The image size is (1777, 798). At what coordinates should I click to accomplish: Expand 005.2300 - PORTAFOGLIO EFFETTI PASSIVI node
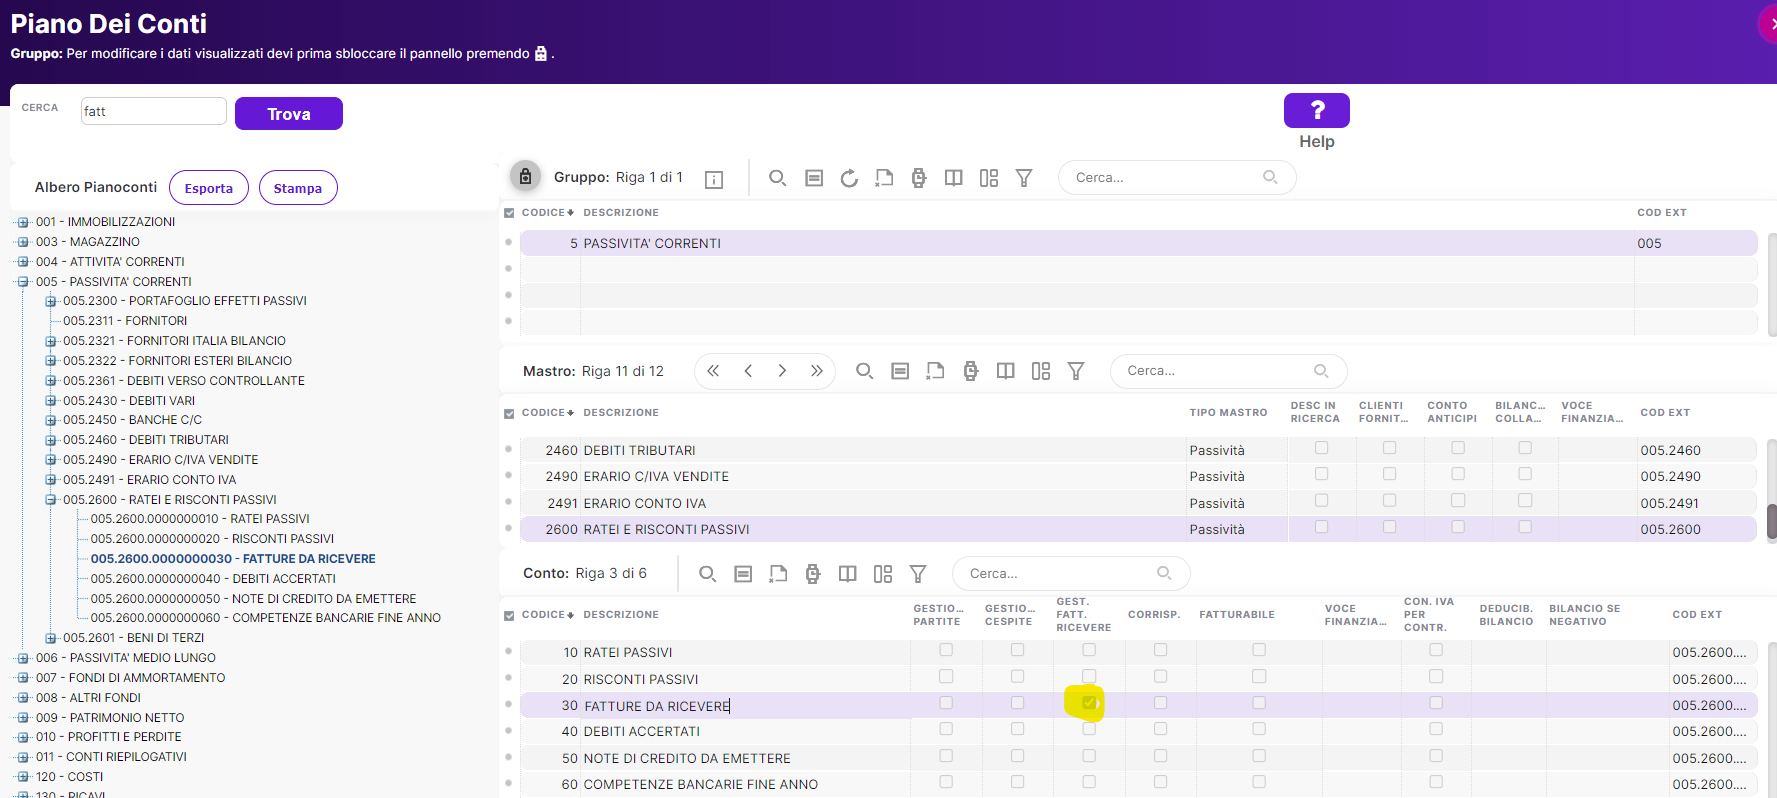(x=50, y=301)
